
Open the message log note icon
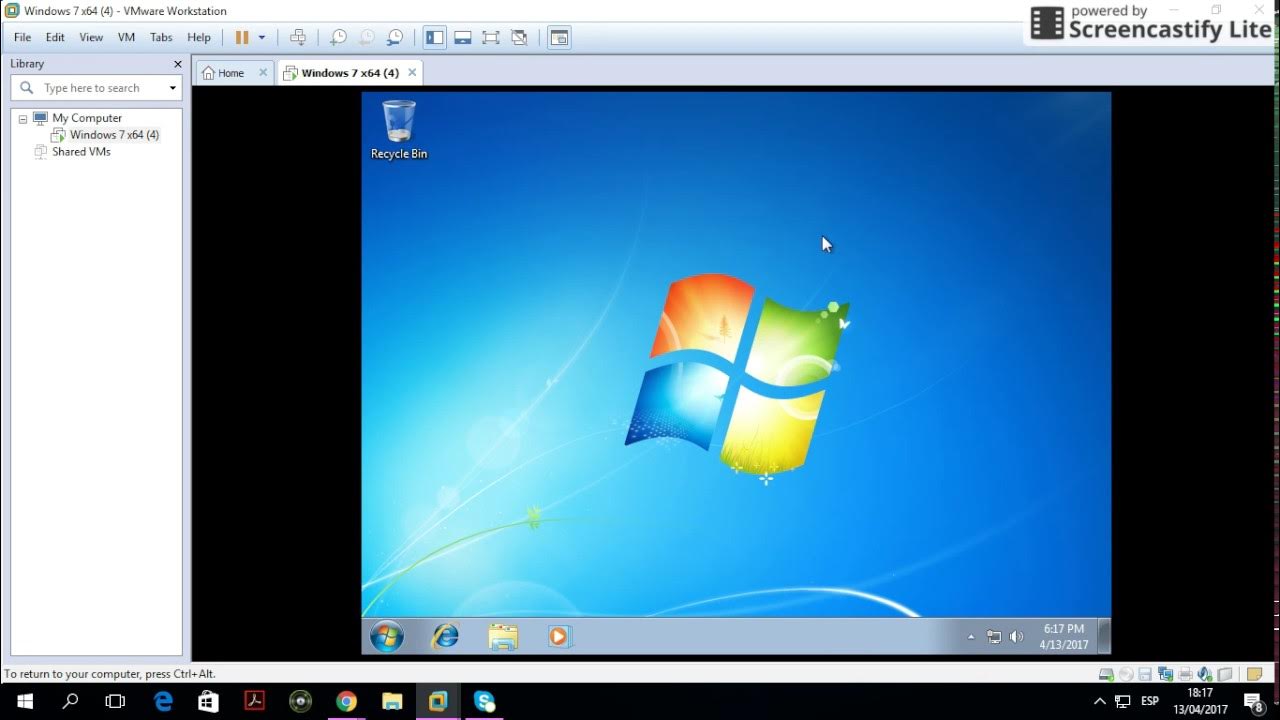tap(1255, 674)
